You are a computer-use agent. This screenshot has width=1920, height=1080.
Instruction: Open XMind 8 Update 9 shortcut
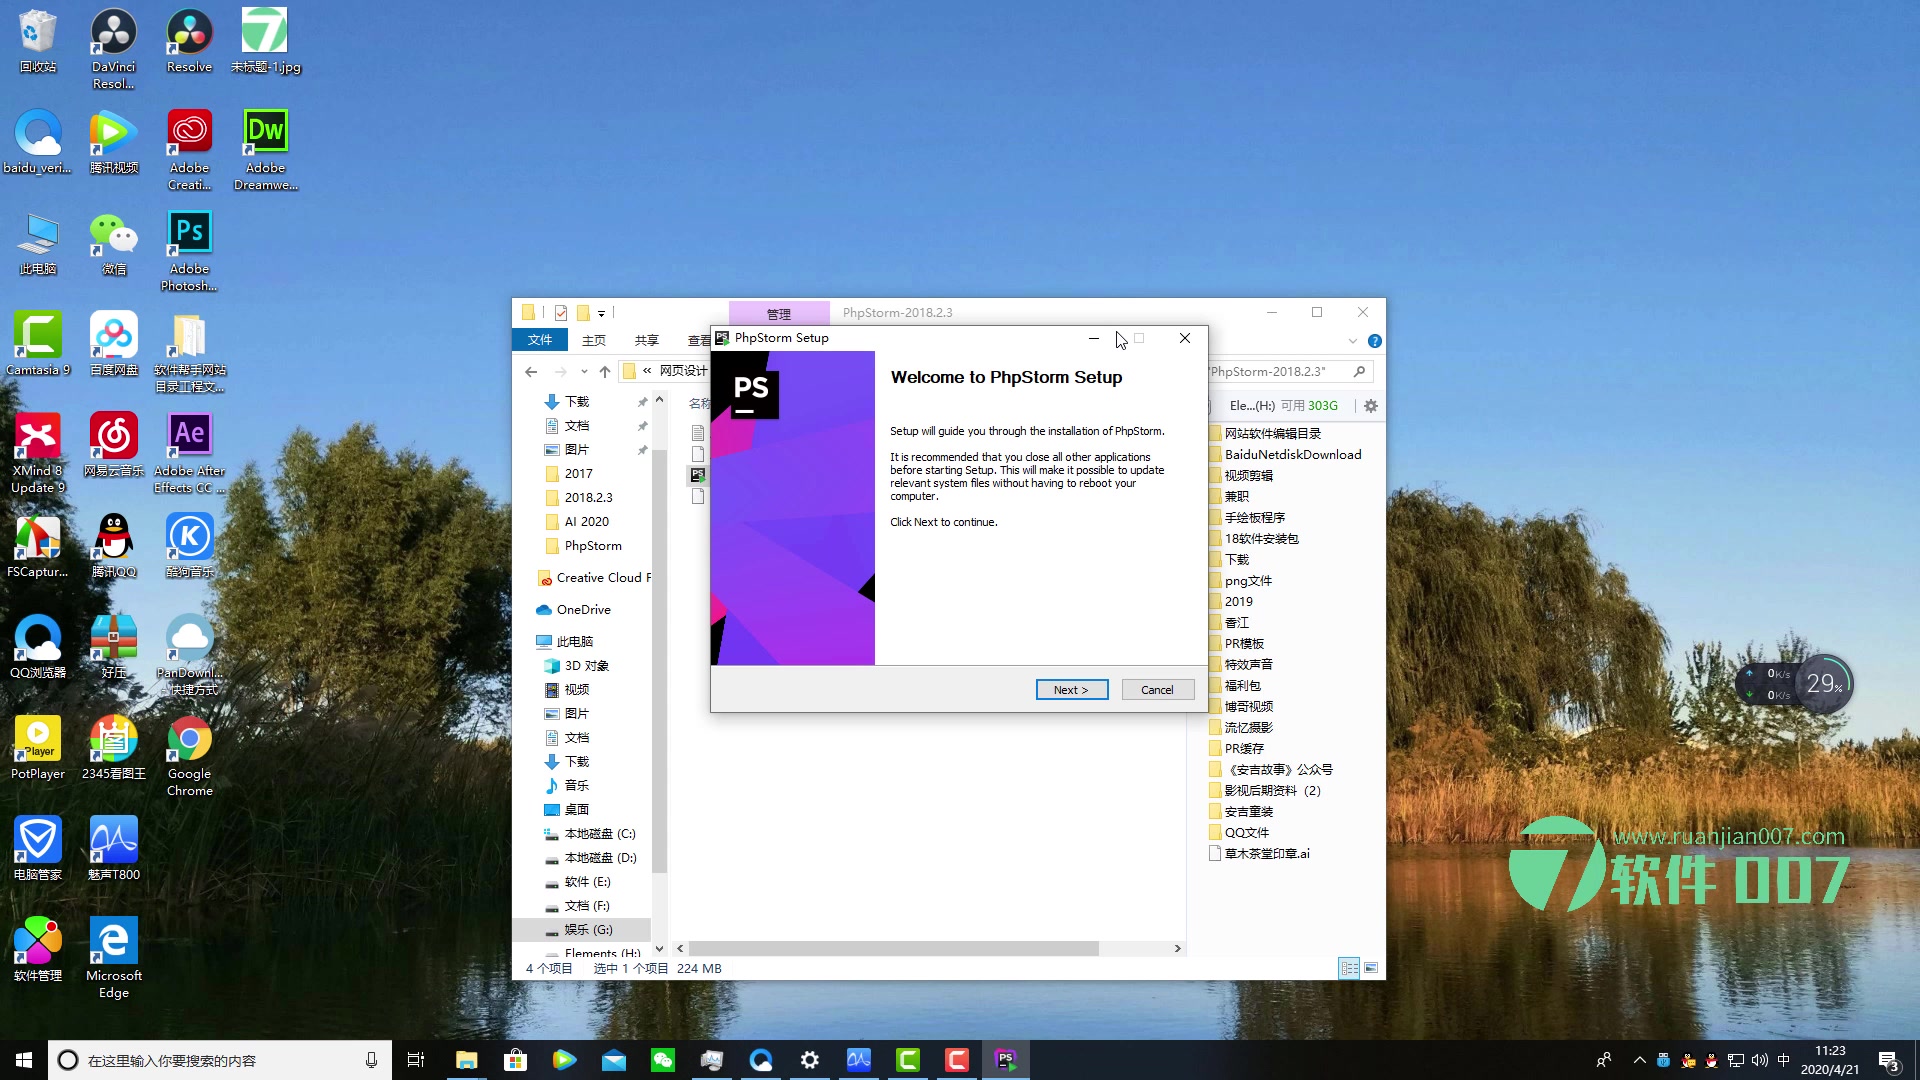click(x=38, y=453)
